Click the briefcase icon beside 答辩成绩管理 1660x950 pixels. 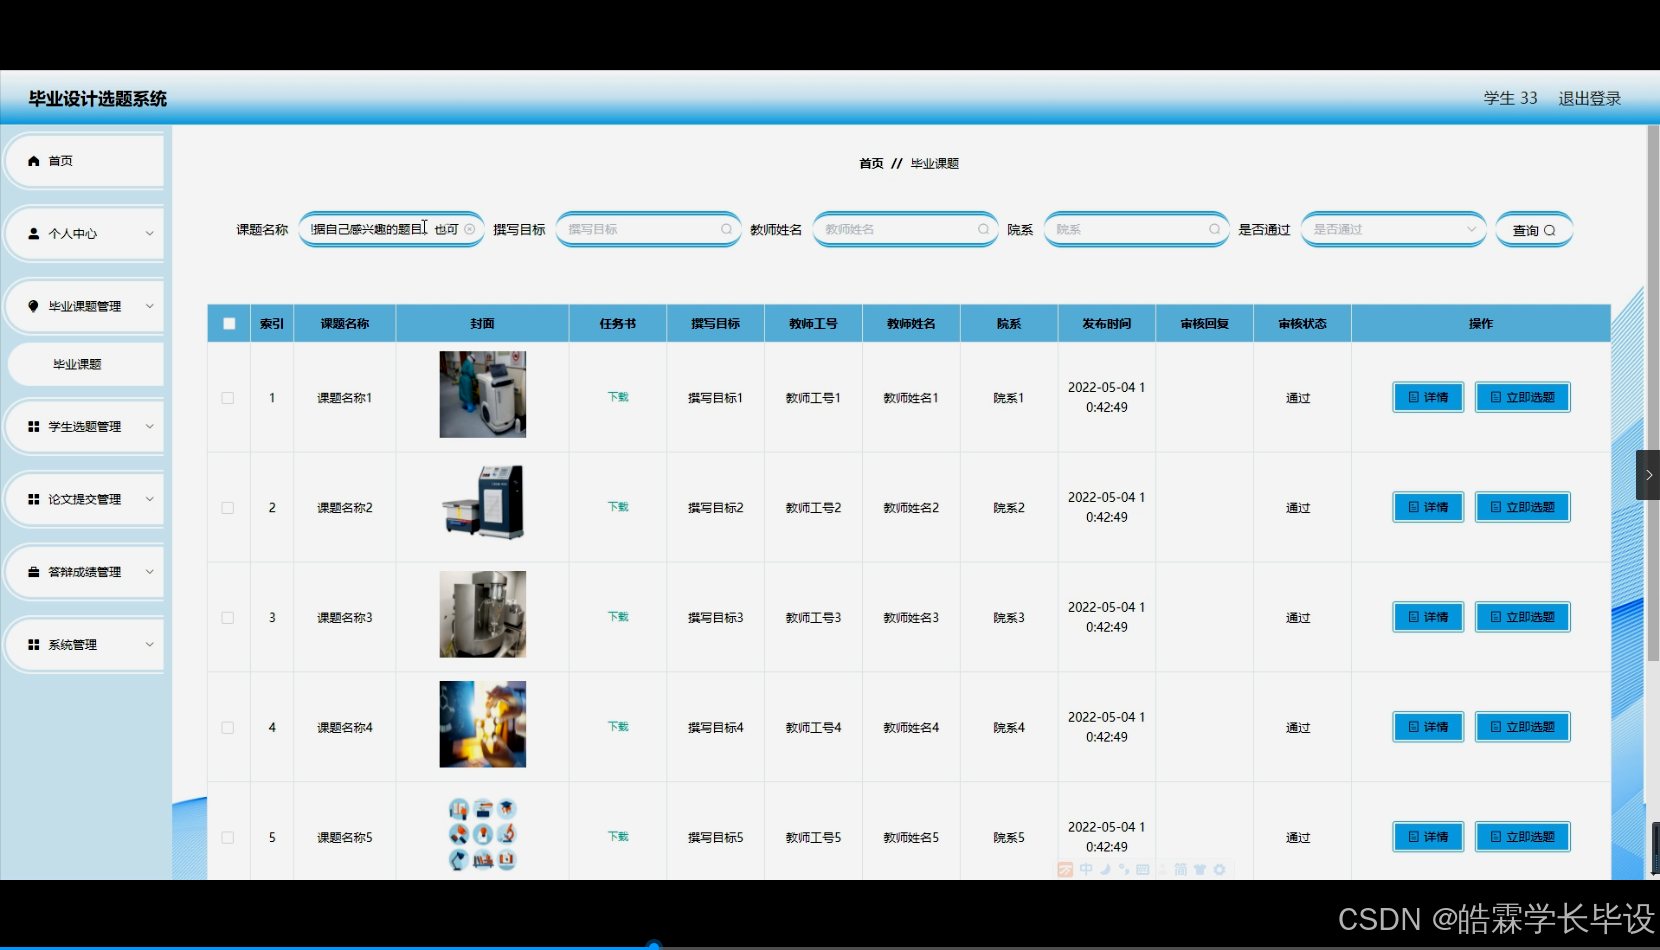pyautogui.click(x=34, y=572)
